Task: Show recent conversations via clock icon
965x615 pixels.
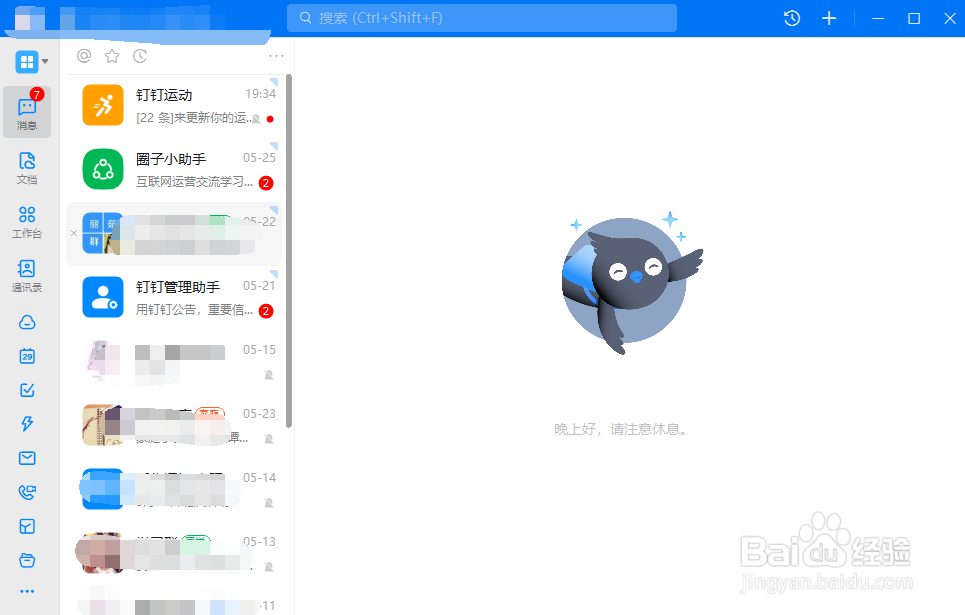Action: [140, 56]
